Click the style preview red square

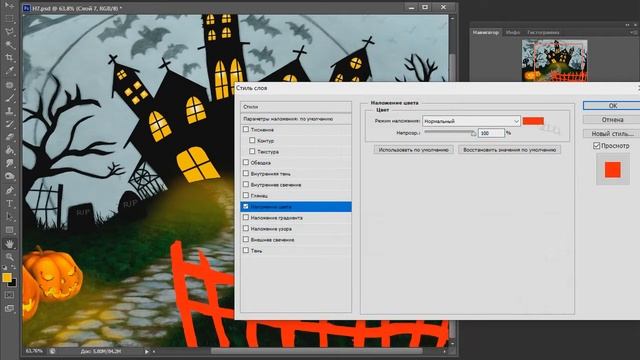click(613, 169)
